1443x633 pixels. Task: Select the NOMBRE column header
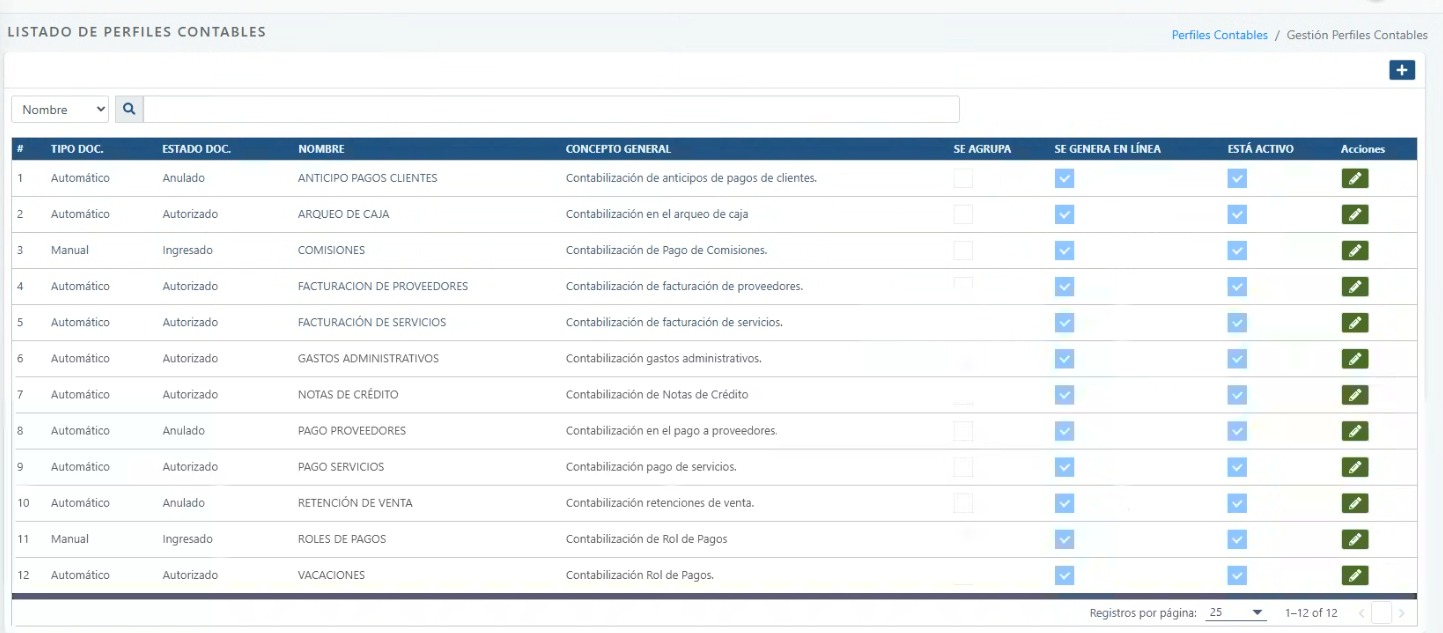pyautogui.click(x=322, y=148)
